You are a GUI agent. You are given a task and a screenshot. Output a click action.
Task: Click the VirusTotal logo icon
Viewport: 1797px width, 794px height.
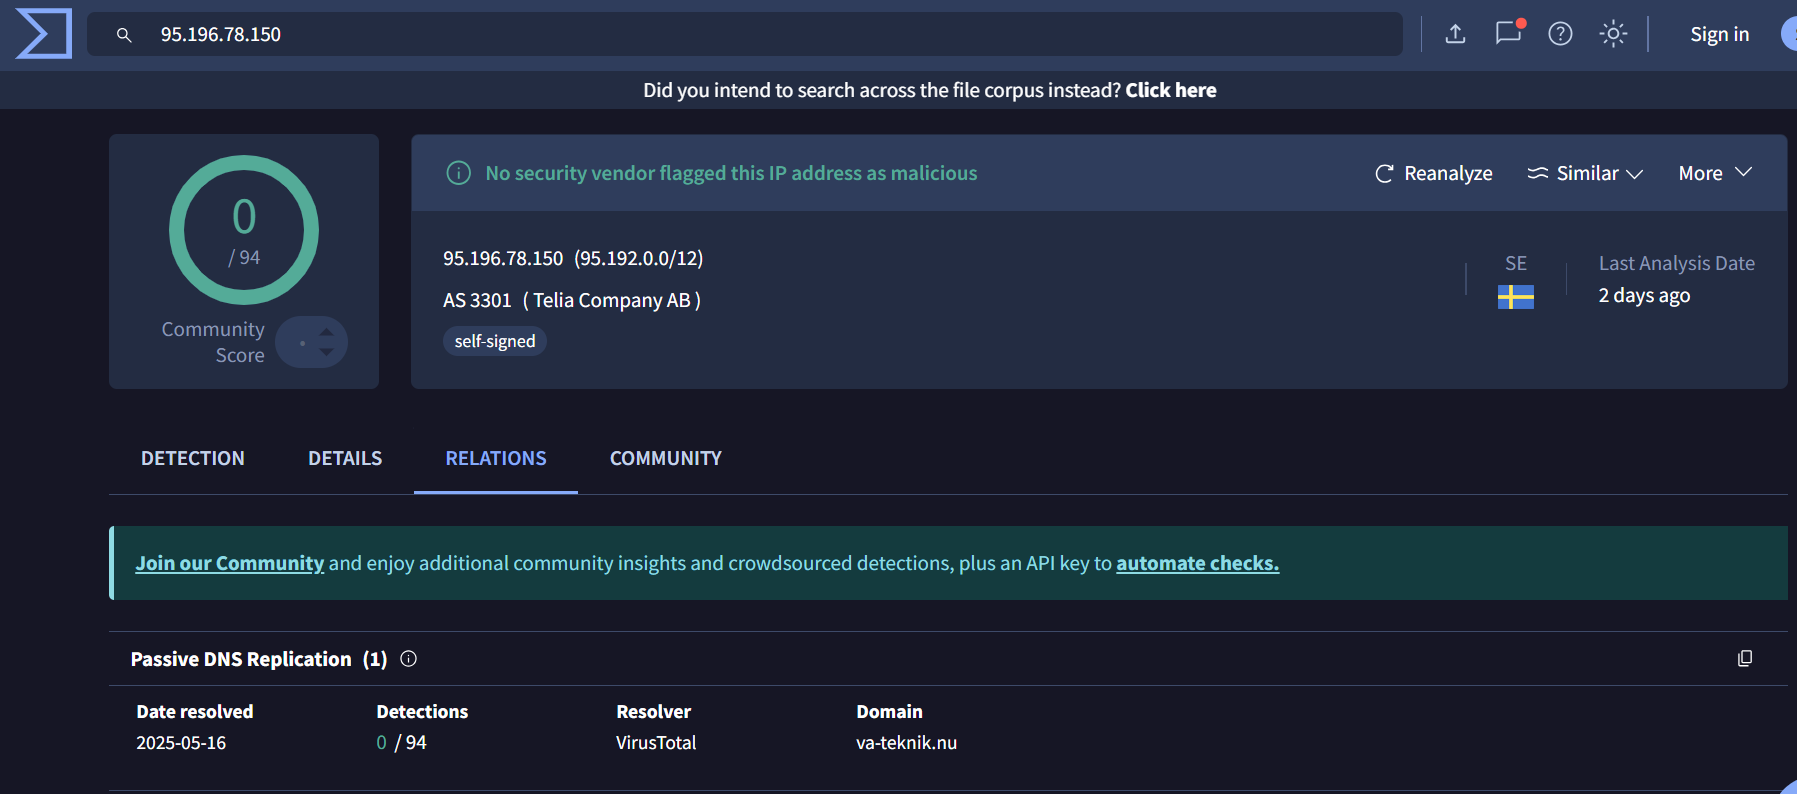click(x=44, y=34)
